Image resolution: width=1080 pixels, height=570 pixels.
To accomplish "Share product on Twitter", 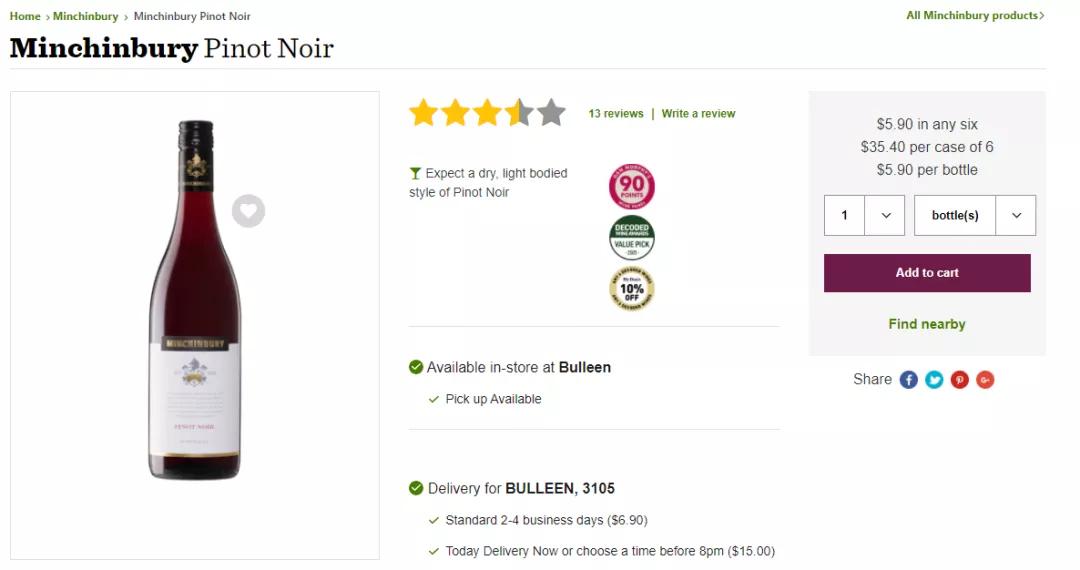I will click(934, 380).
